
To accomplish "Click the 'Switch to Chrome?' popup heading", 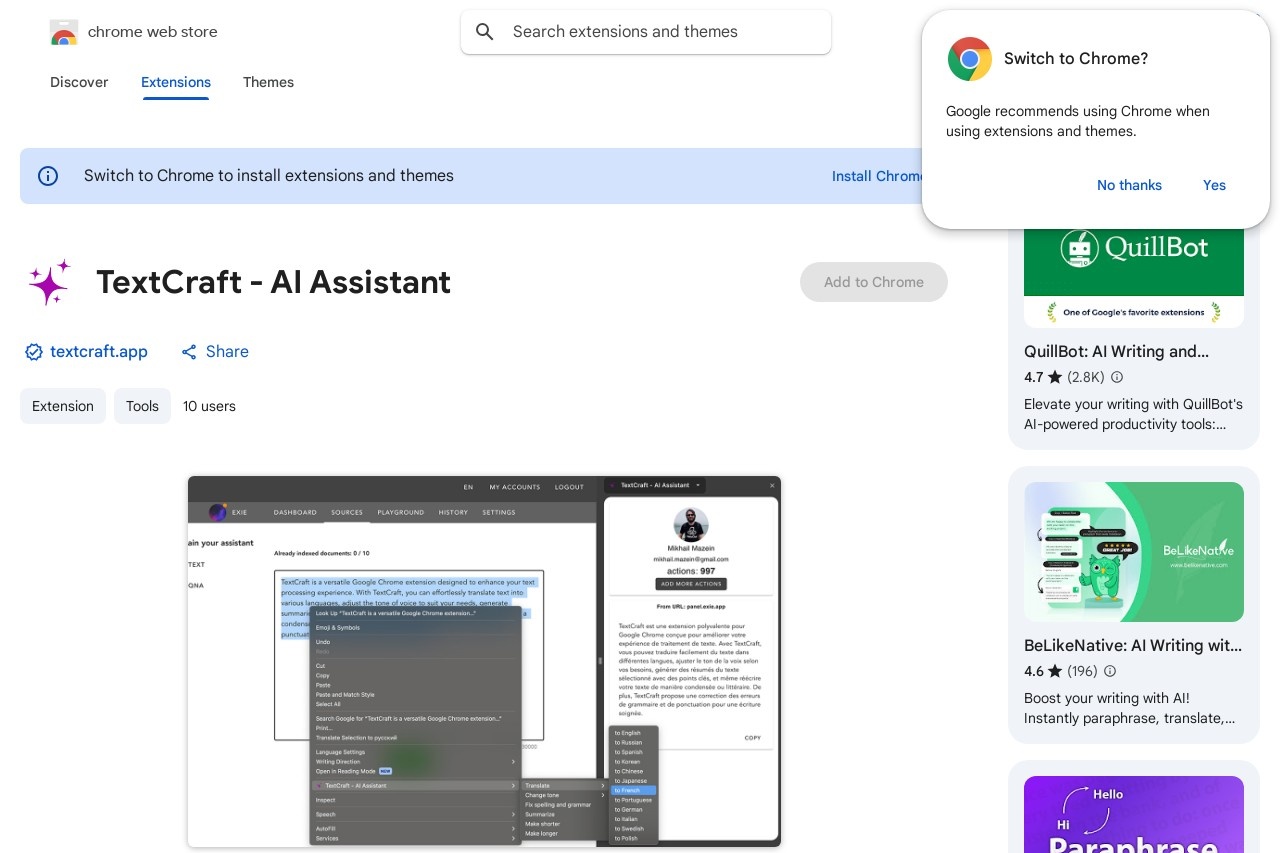I will 1076,59.
